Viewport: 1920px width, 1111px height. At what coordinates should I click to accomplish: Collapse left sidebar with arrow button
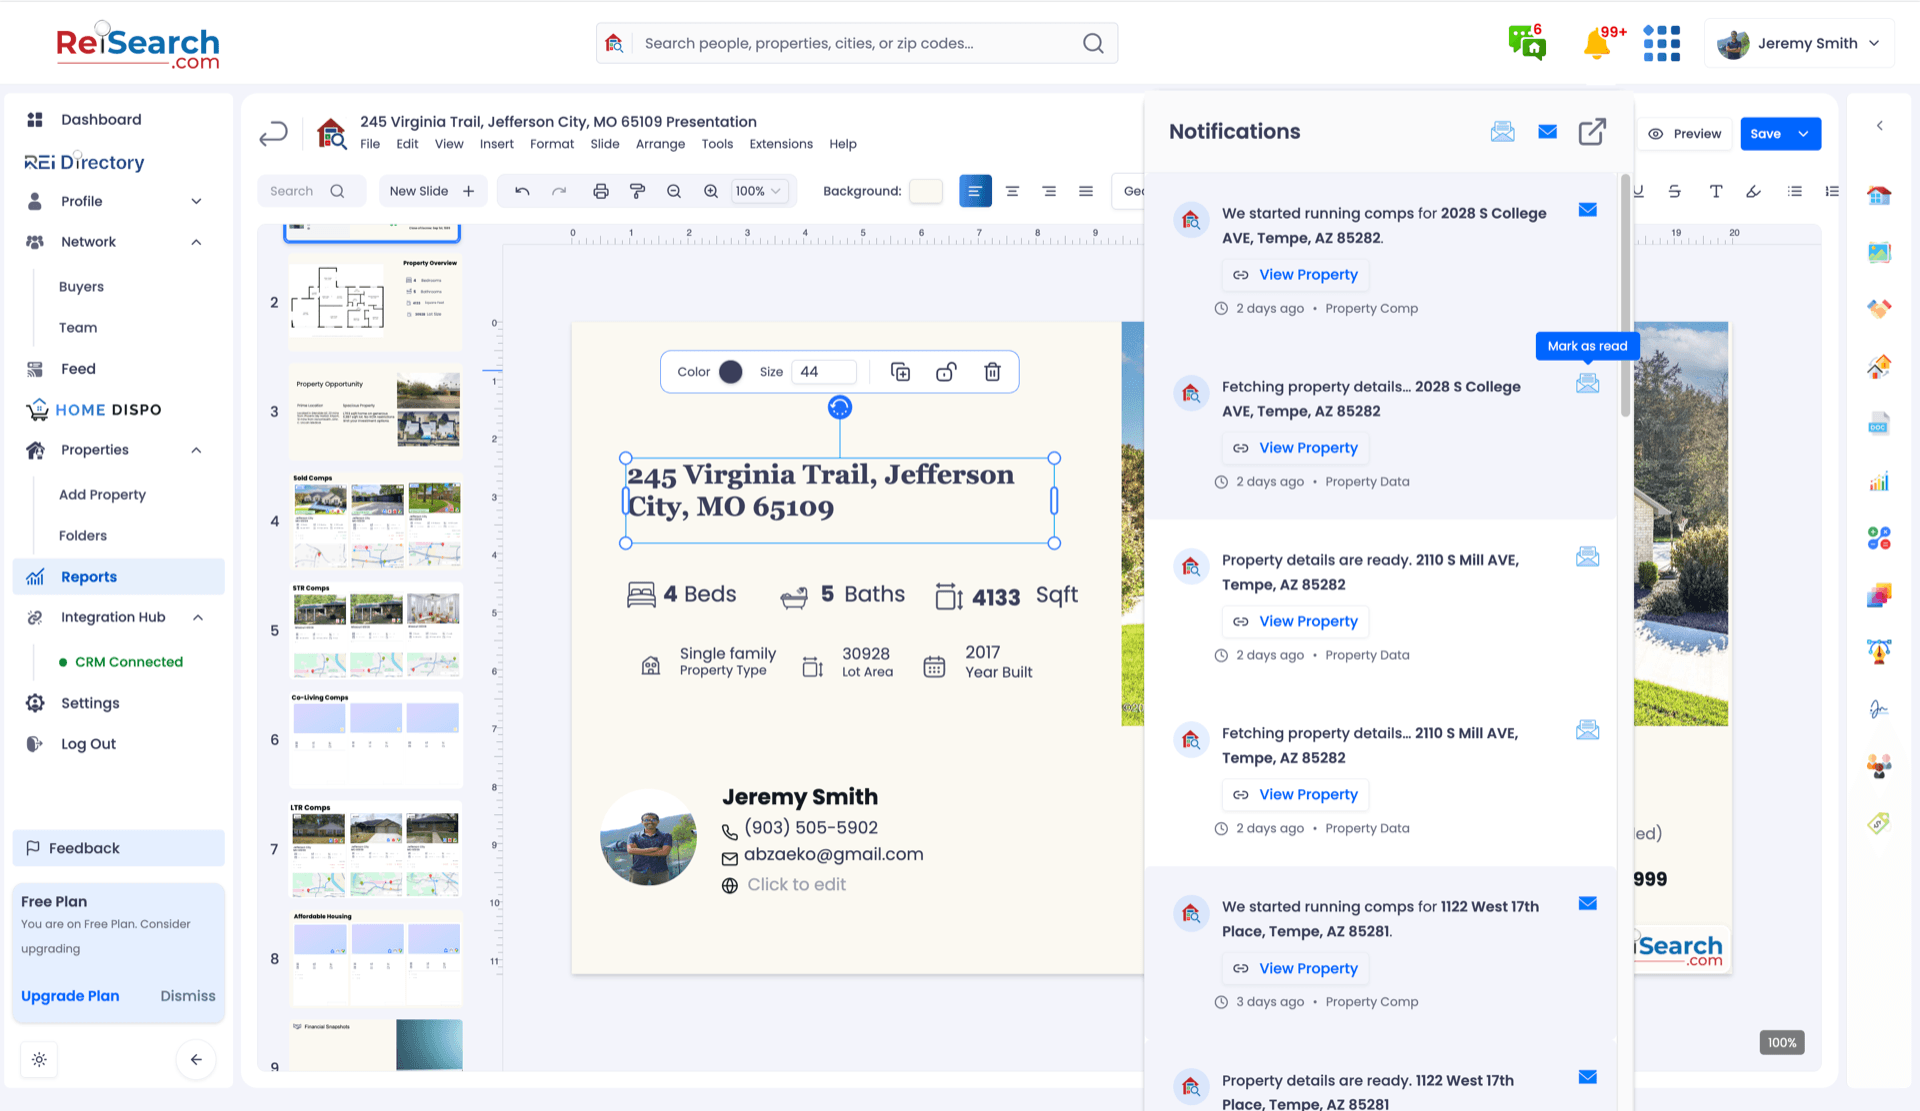coord(196,1060)
